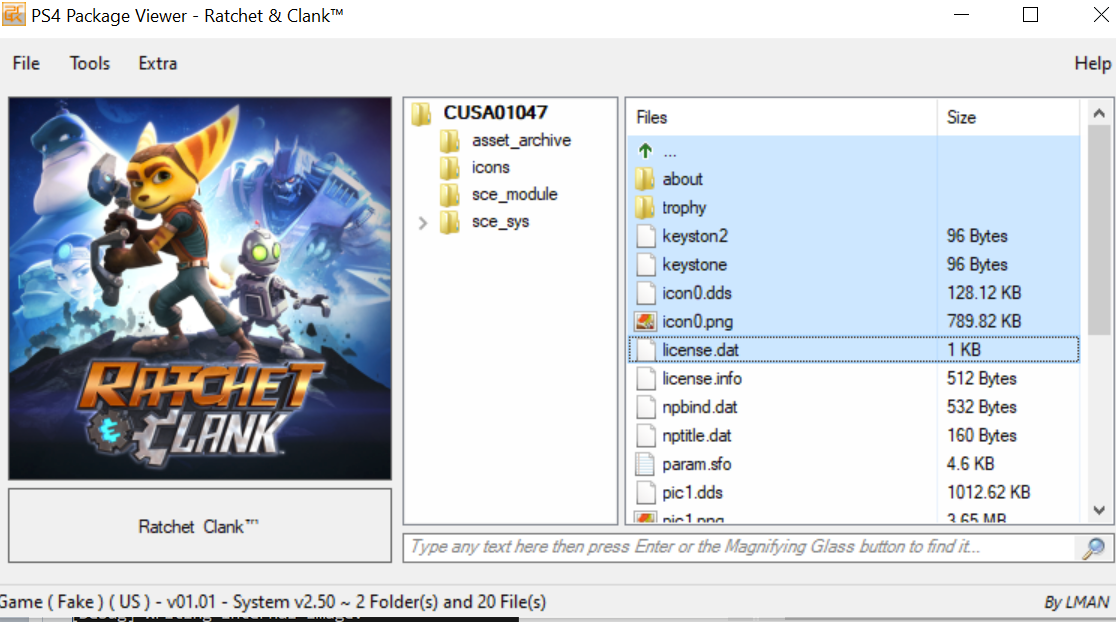Select keystone file name
The image size is (1116, 622).
point(694,264)
